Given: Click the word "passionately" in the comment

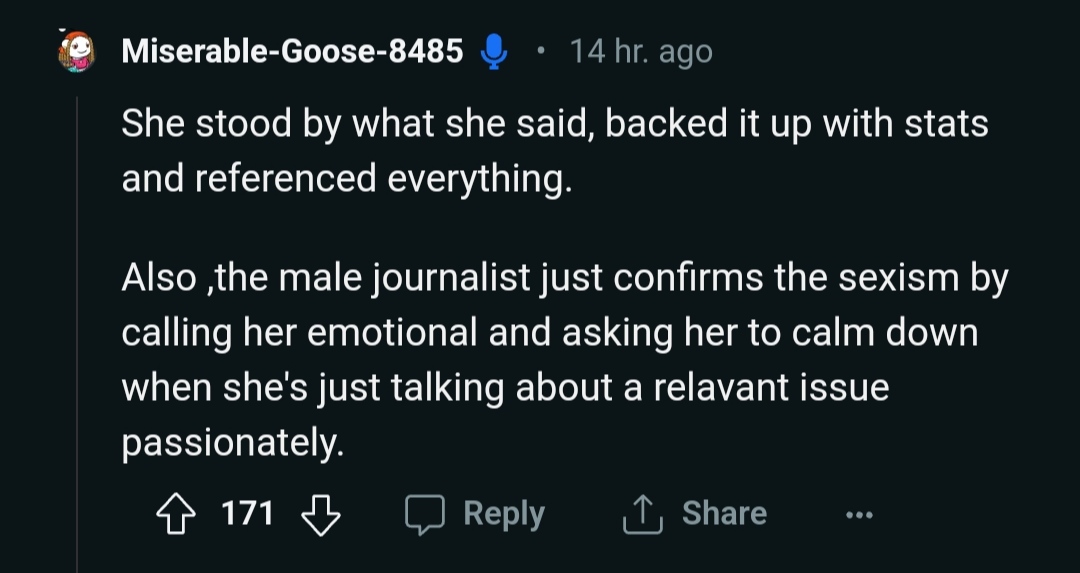Looking at the screenshot, I should pyautogui.click(x=232, y=442).
